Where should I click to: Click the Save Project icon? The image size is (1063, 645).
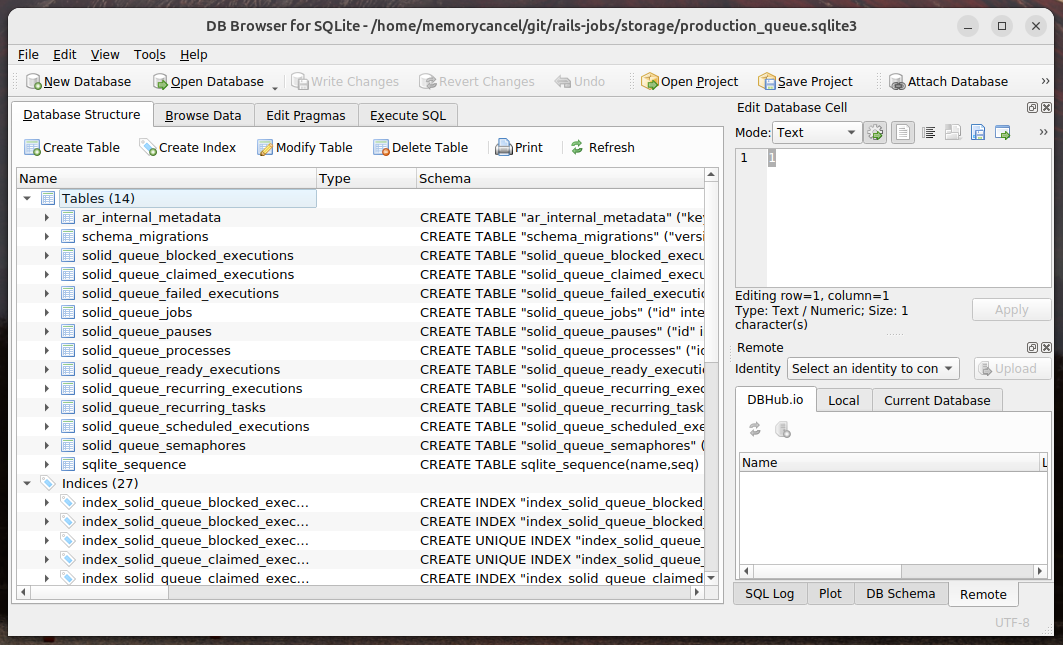[767, 81]
